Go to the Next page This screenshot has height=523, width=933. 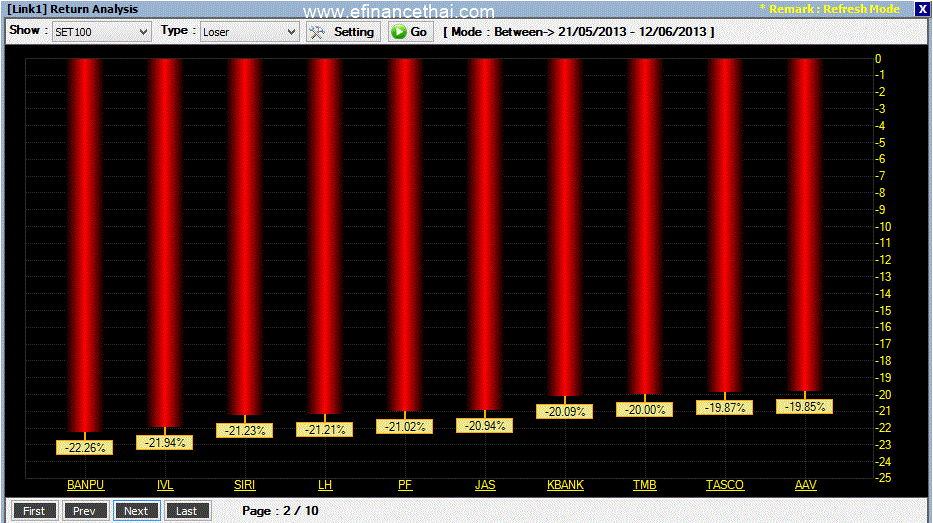[x=136, y=511]
